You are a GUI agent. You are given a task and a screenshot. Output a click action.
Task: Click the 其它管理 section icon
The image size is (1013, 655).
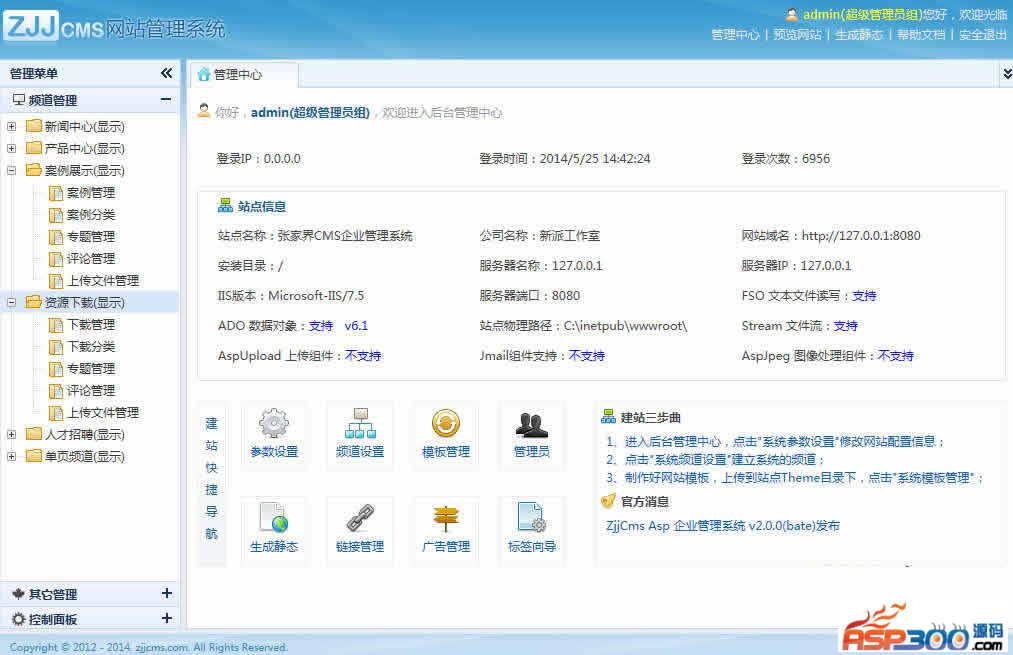[x=19, y=594]
